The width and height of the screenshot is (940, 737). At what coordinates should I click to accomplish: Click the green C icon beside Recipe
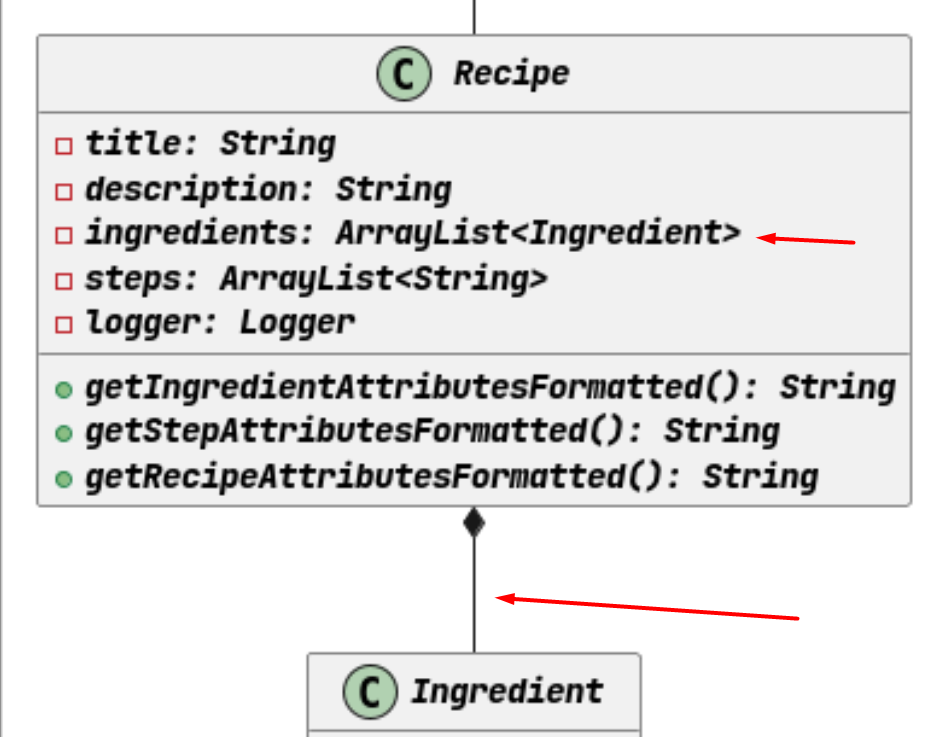[x=403, y=74]
